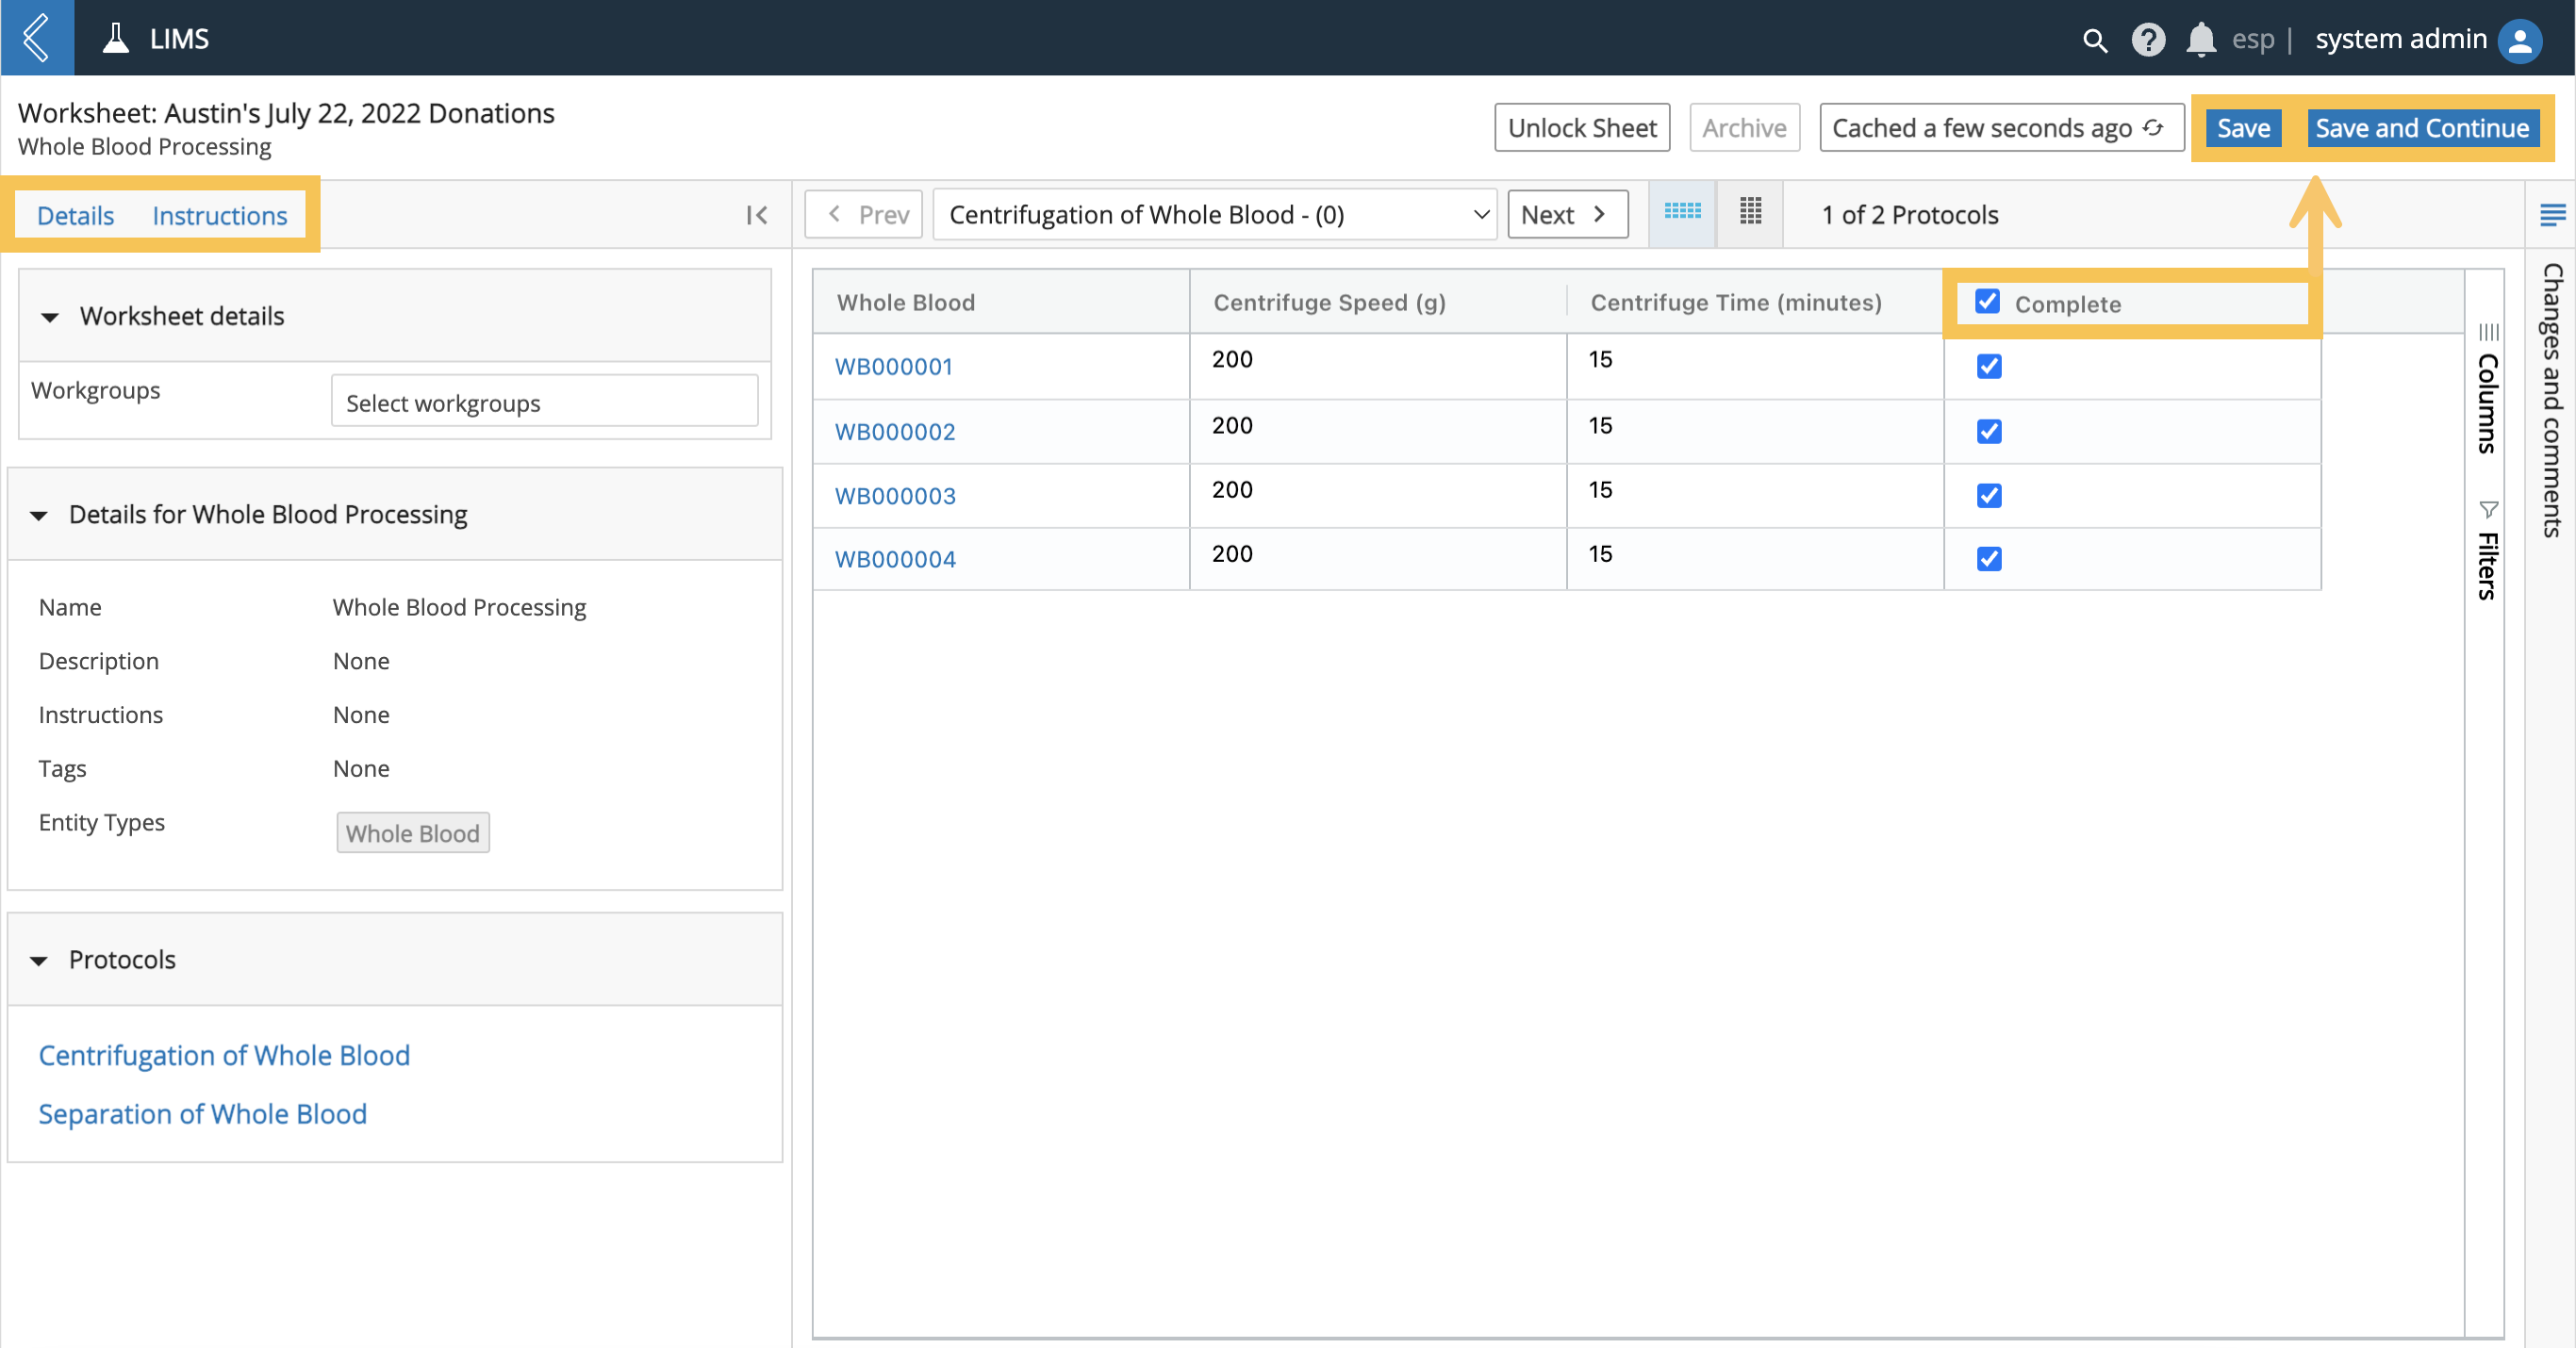2576x1348 pixels.
Task: Go to Prev protocol
Action: click(863, 214)
